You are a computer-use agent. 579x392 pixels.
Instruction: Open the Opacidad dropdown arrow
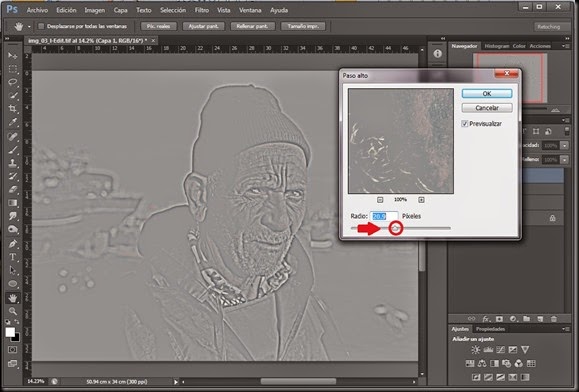click(x=565, y=145)
